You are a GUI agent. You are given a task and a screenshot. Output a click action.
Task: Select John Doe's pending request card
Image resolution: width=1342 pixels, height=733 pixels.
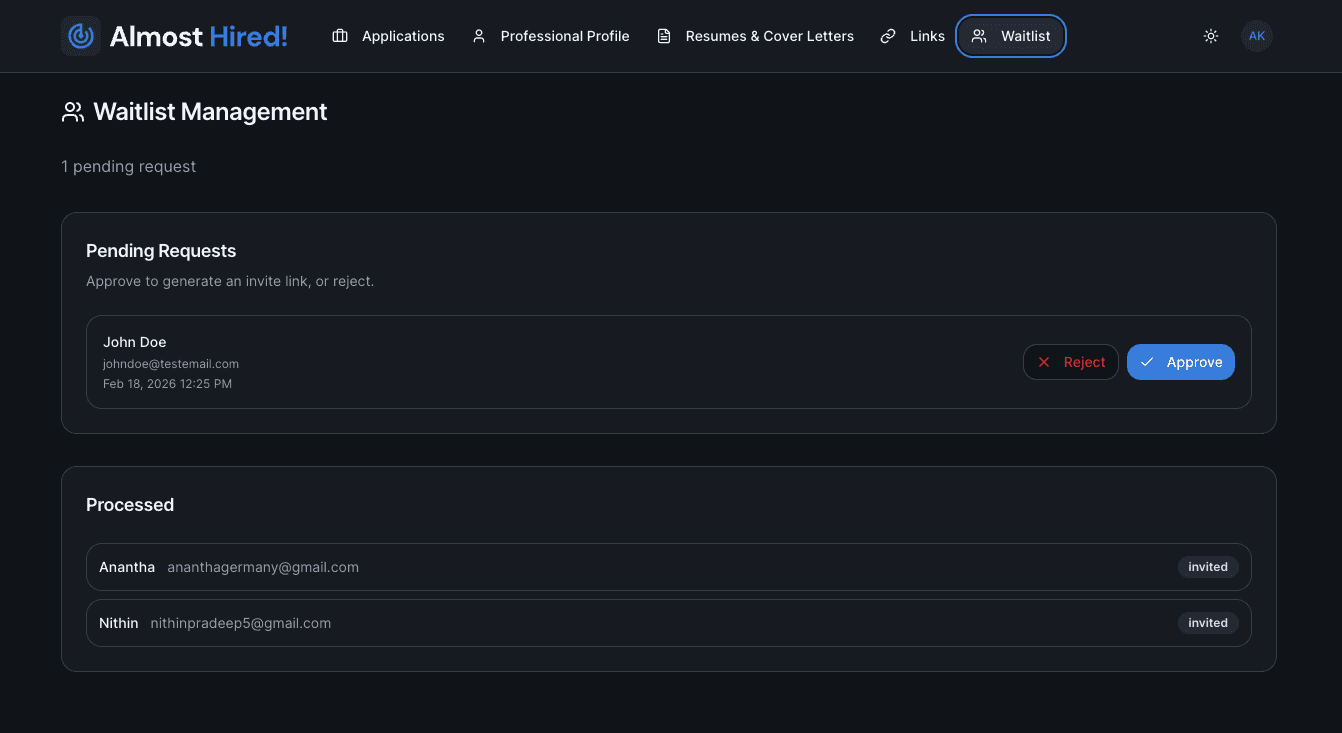tap(669, 362)
